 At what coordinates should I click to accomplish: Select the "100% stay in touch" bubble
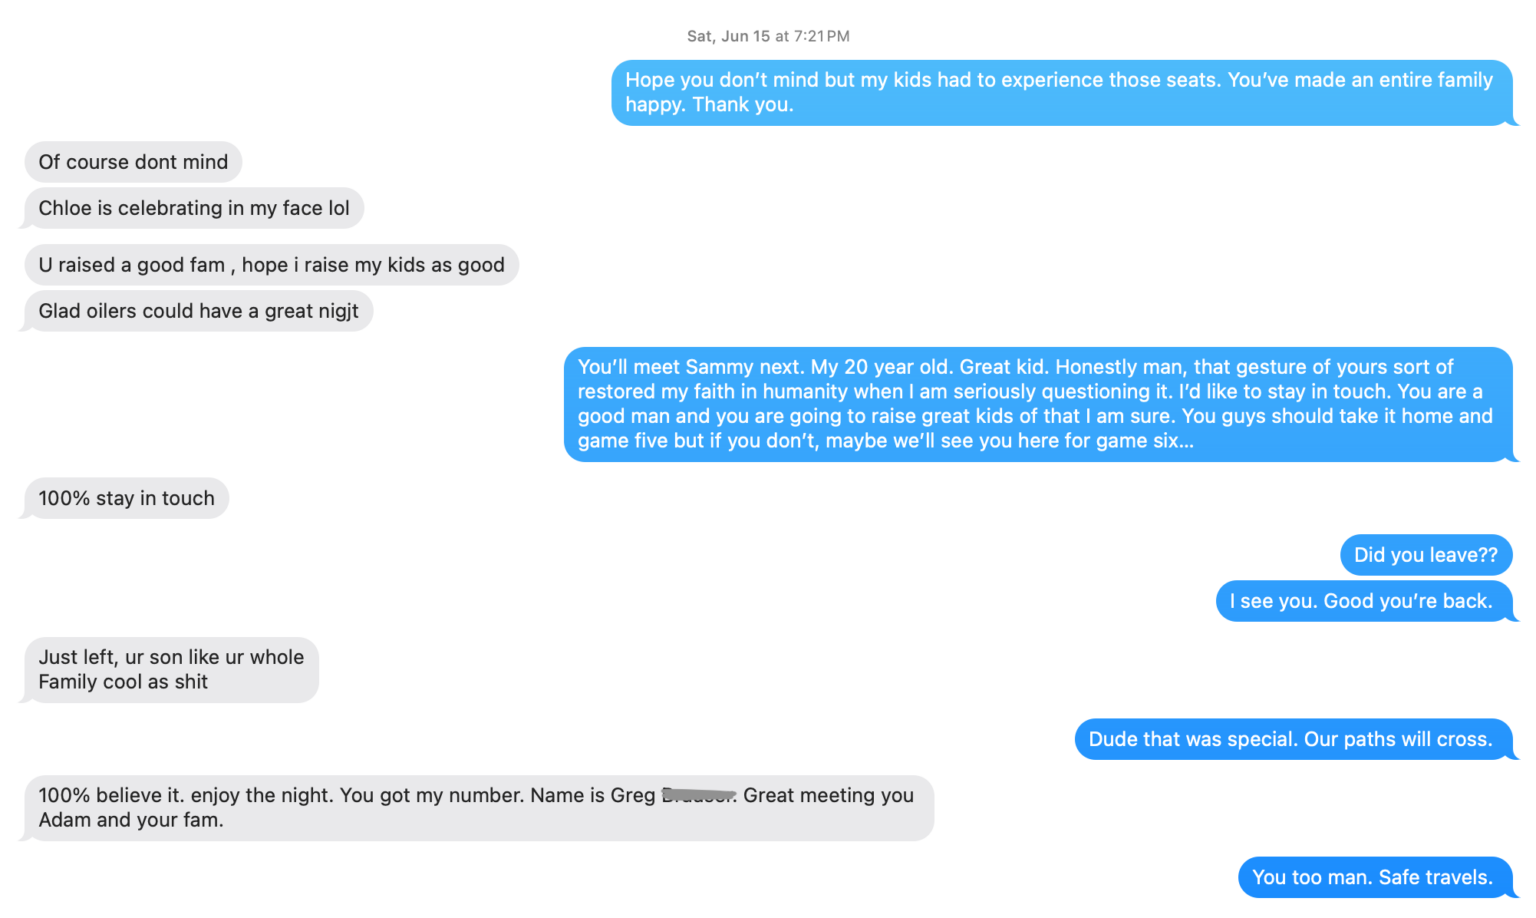click(126, 498)
